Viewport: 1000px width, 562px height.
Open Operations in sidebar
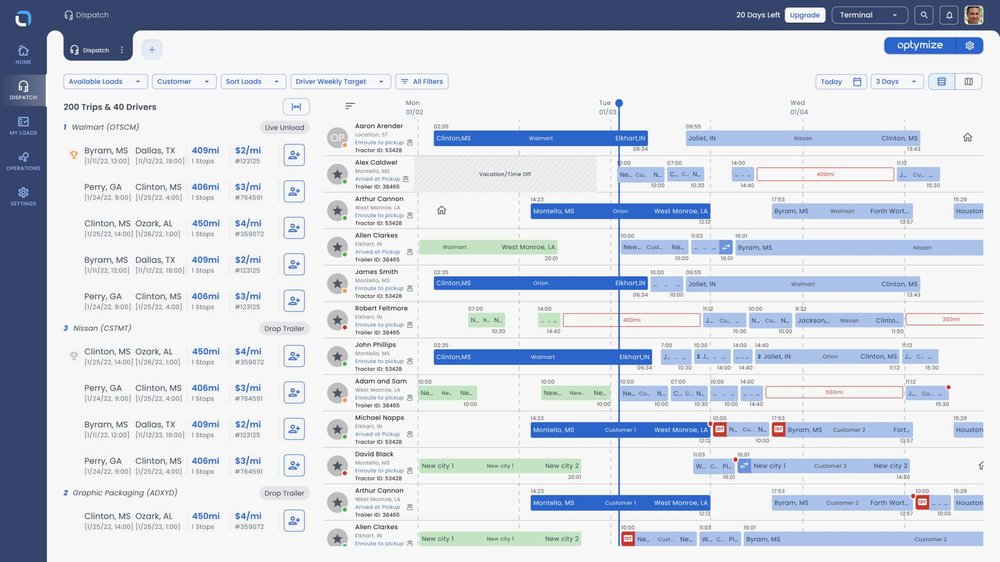click(x=23, y=161)
